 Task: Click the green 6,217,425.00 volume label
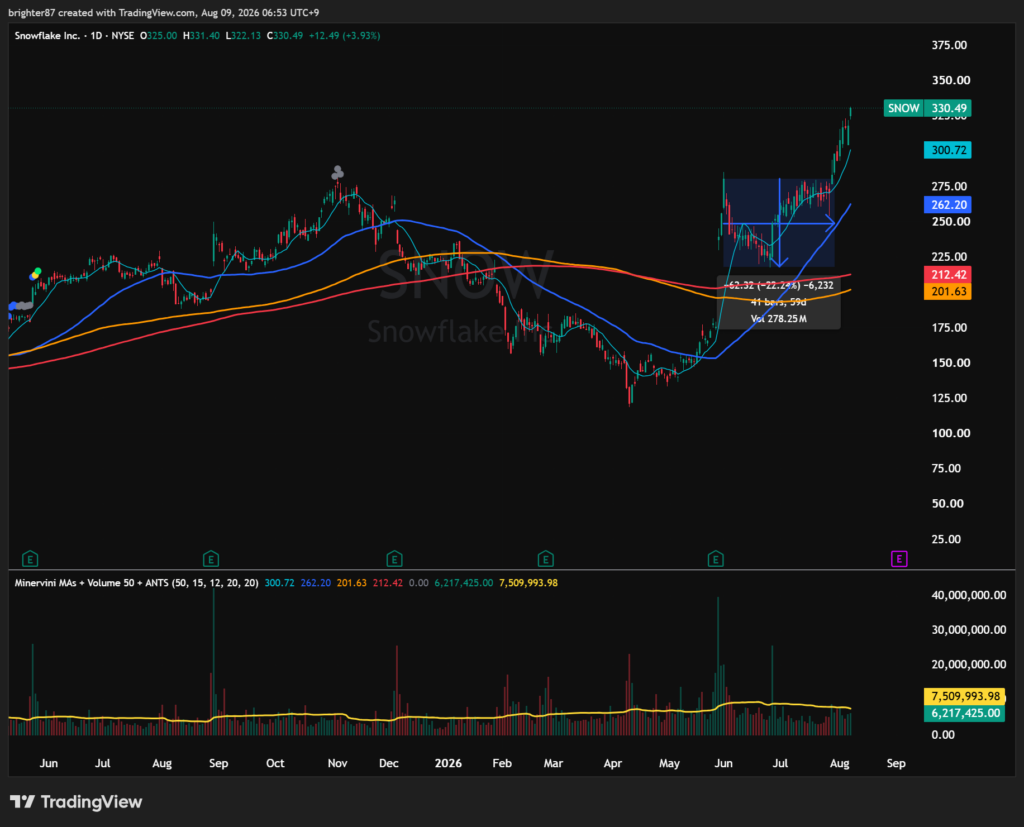pos(965,713)
